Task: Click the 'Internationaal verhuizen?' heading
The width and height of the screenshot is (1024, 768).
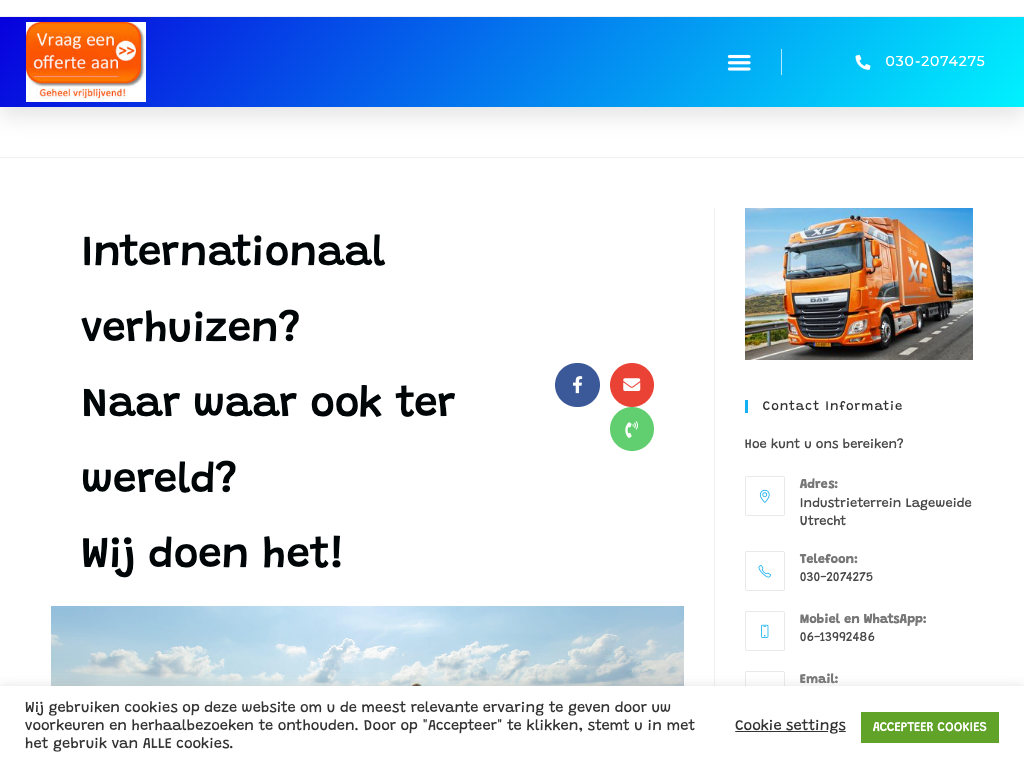Action: (x=233, y=288)
